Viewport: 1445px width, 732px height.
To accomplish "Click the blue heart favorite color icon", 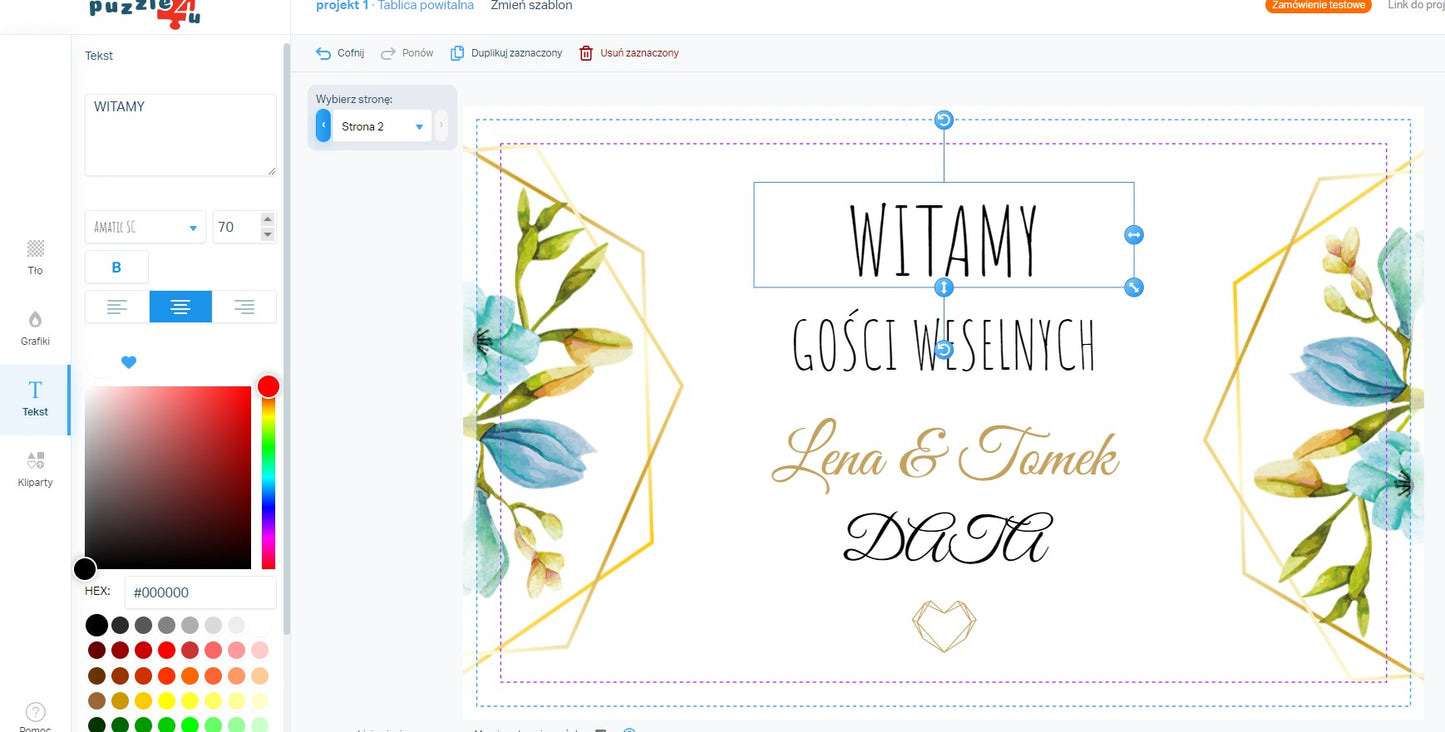I will click(x=129, y=362).
